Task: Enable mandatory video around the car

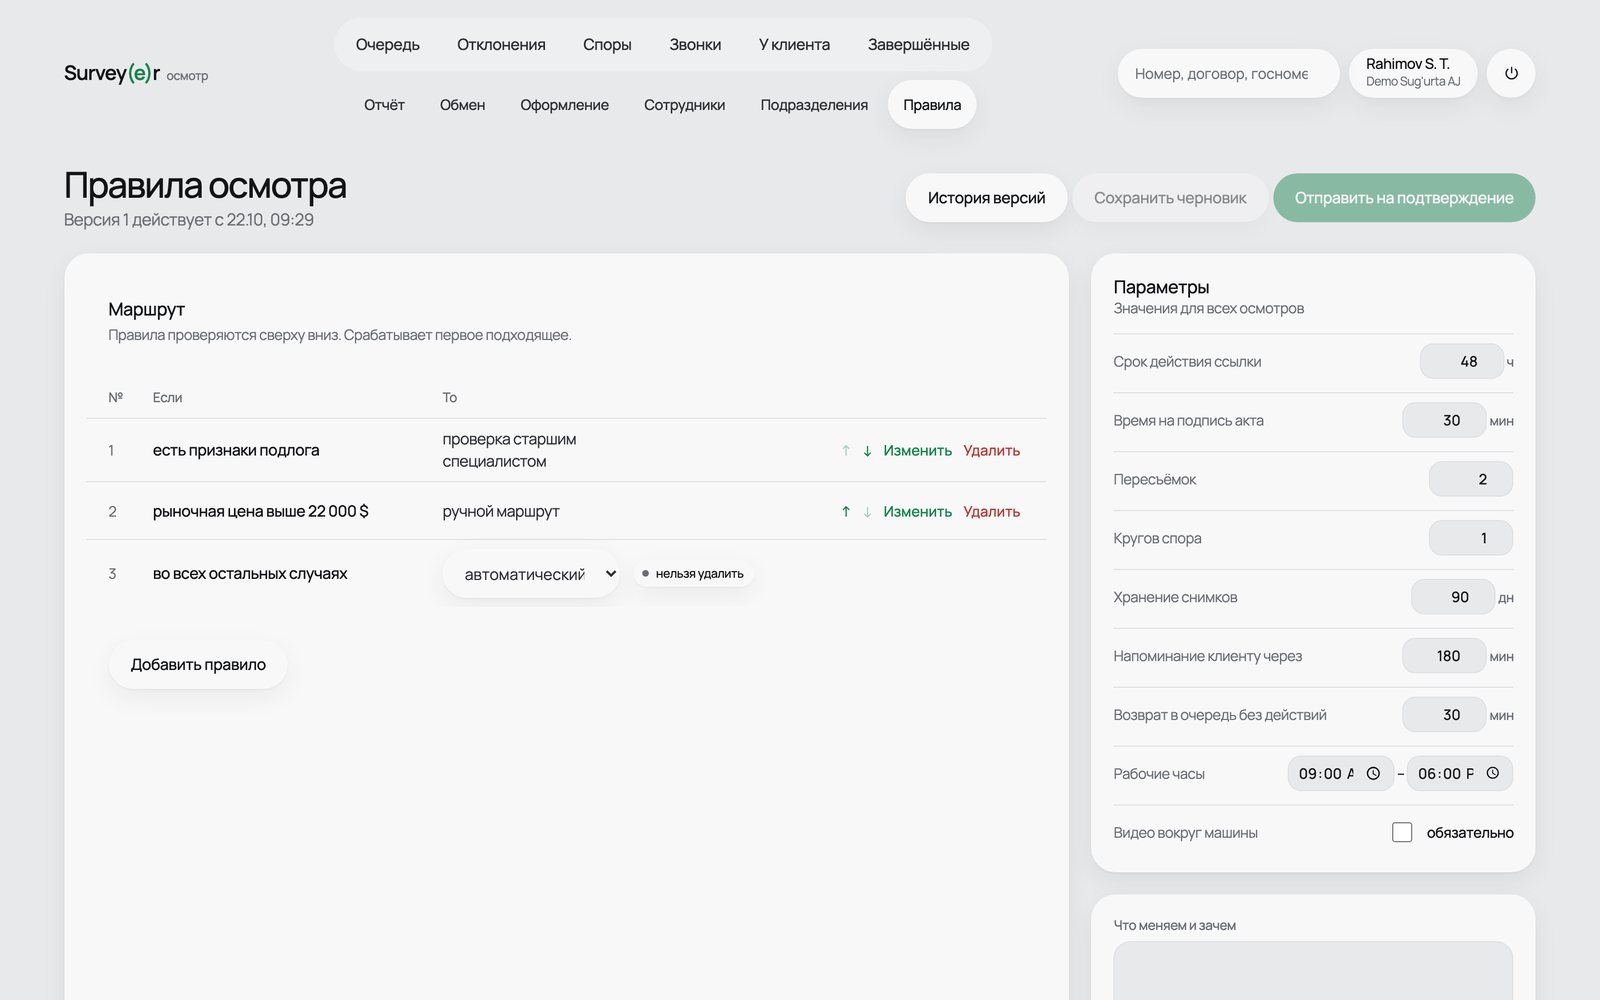Action: [1402, 832]
